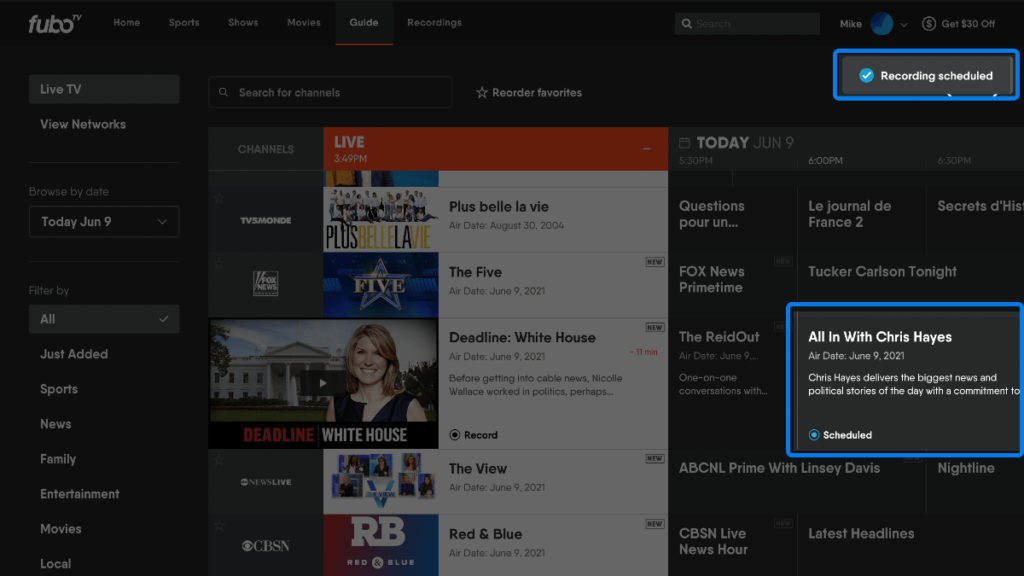
Task: Open the Today Jun 9 date dropdown
Action: [104, 222]
